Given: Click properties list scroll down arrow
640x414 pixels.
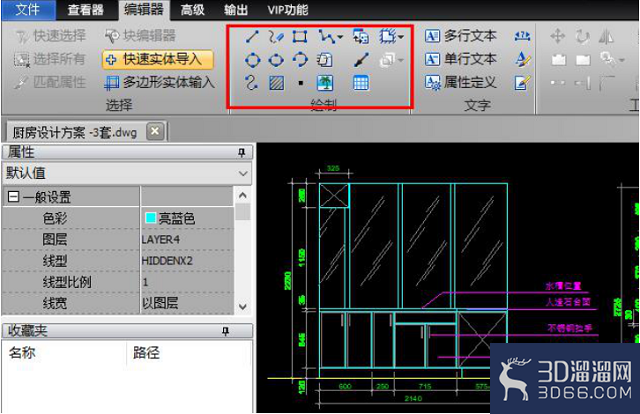Looking at the screenshot, I should (242, 306).
